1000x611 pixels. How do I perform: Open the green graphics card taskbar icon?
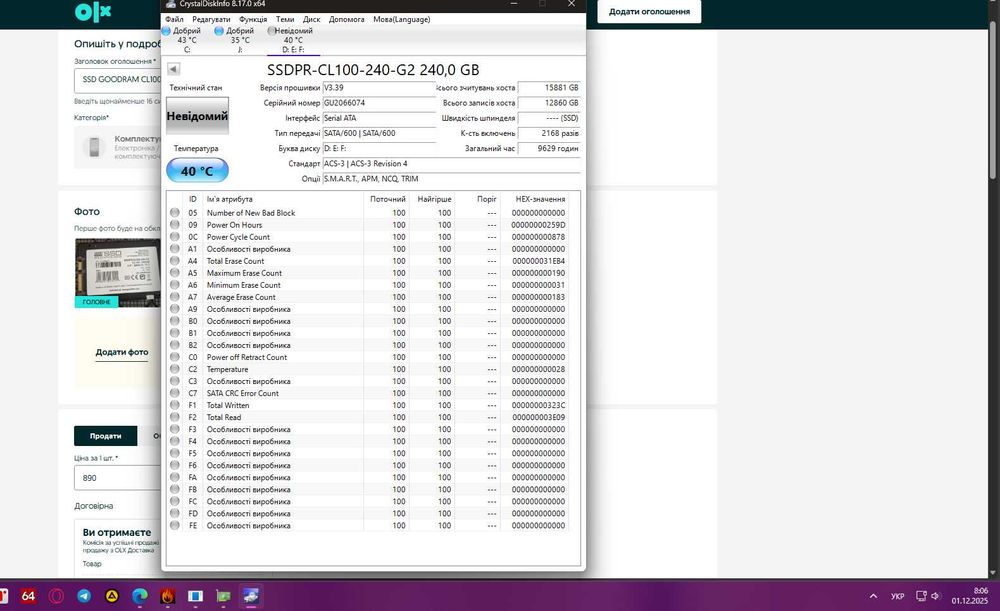(x=223, y=596)
